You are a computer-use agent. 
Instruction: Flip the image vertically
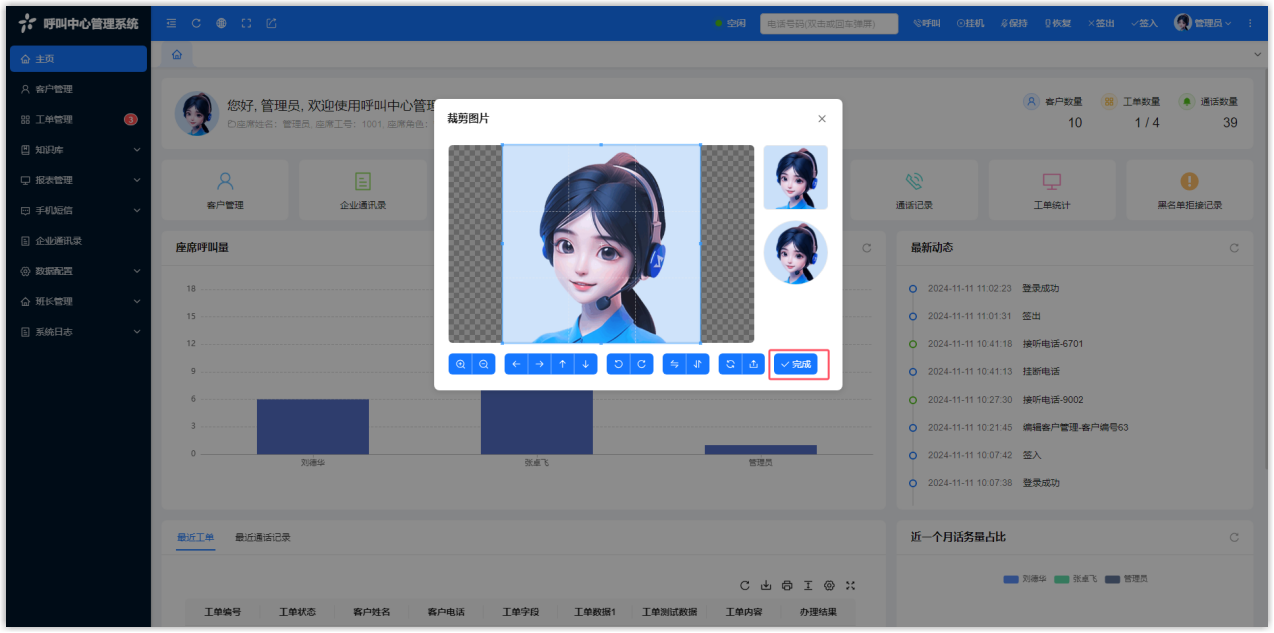coord(698,364)
